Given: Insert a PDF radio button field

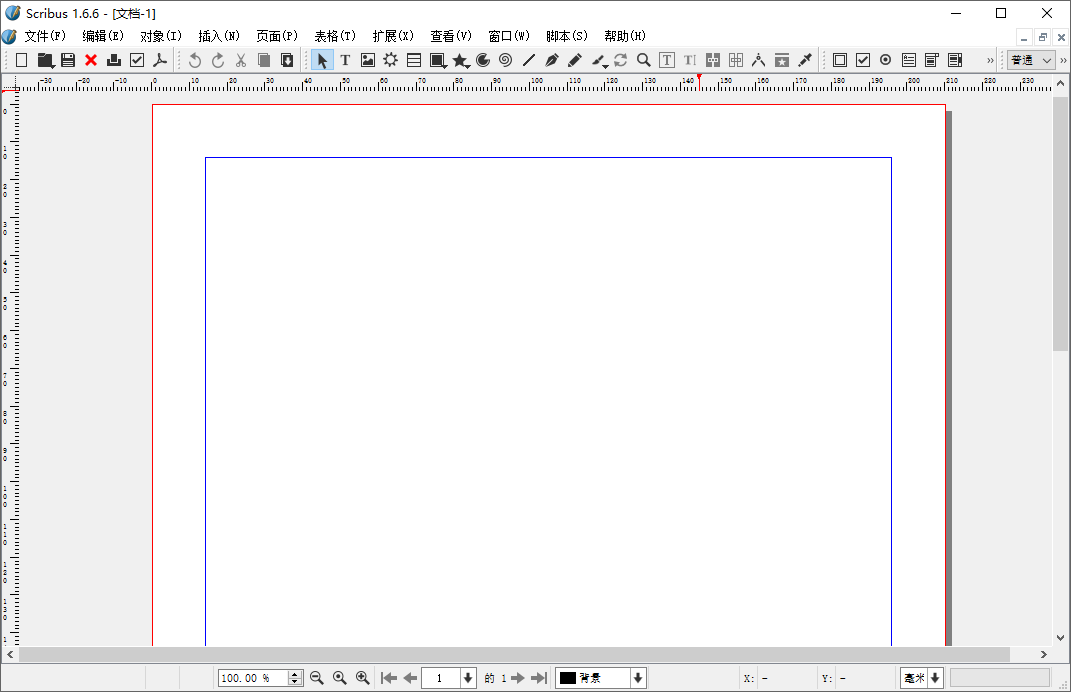Looking at the screenshot, I should [885, 59].
